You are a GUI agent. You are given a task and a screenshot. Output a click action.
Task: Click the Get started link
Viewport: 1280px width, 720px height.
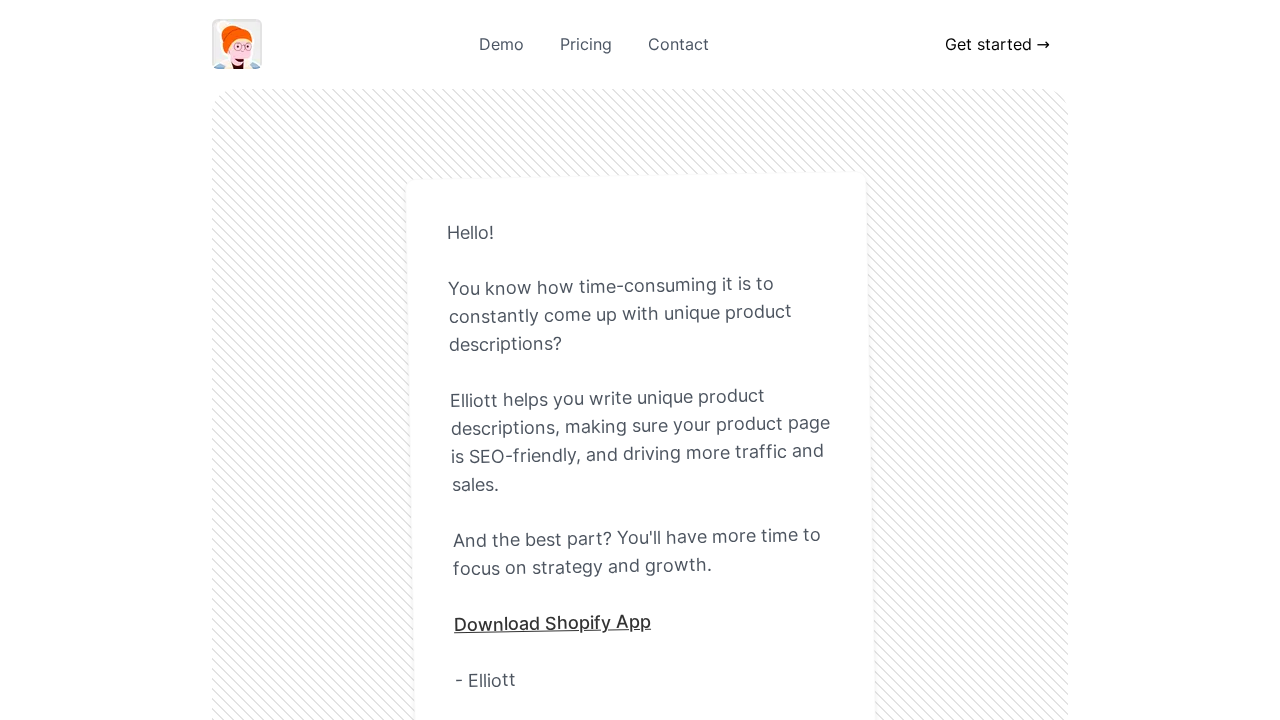click(988, 44)
